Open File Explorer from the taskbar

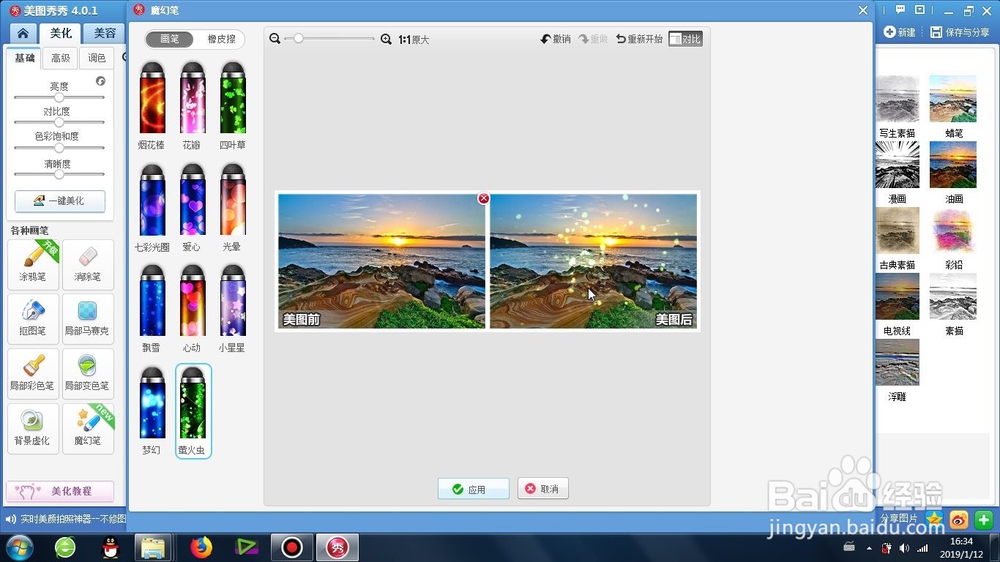click(153, 547)
